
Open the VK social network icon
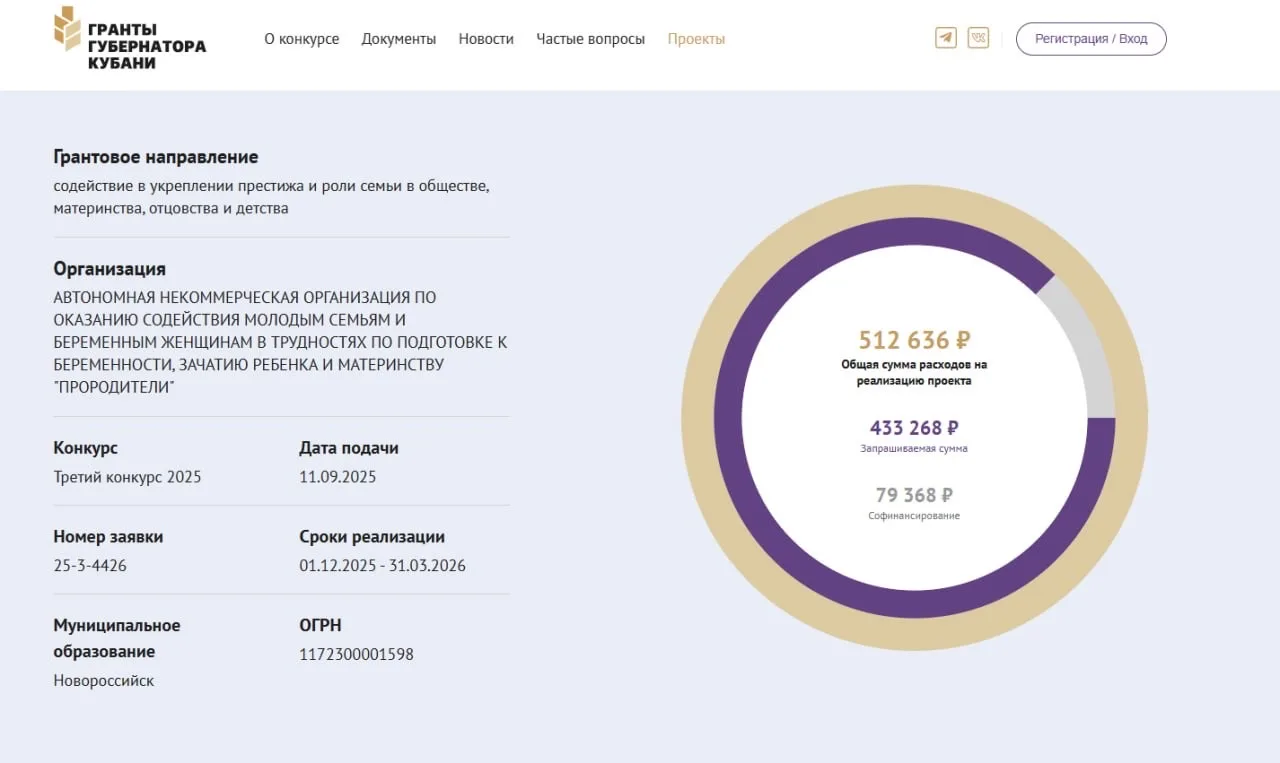click(978, 38)
